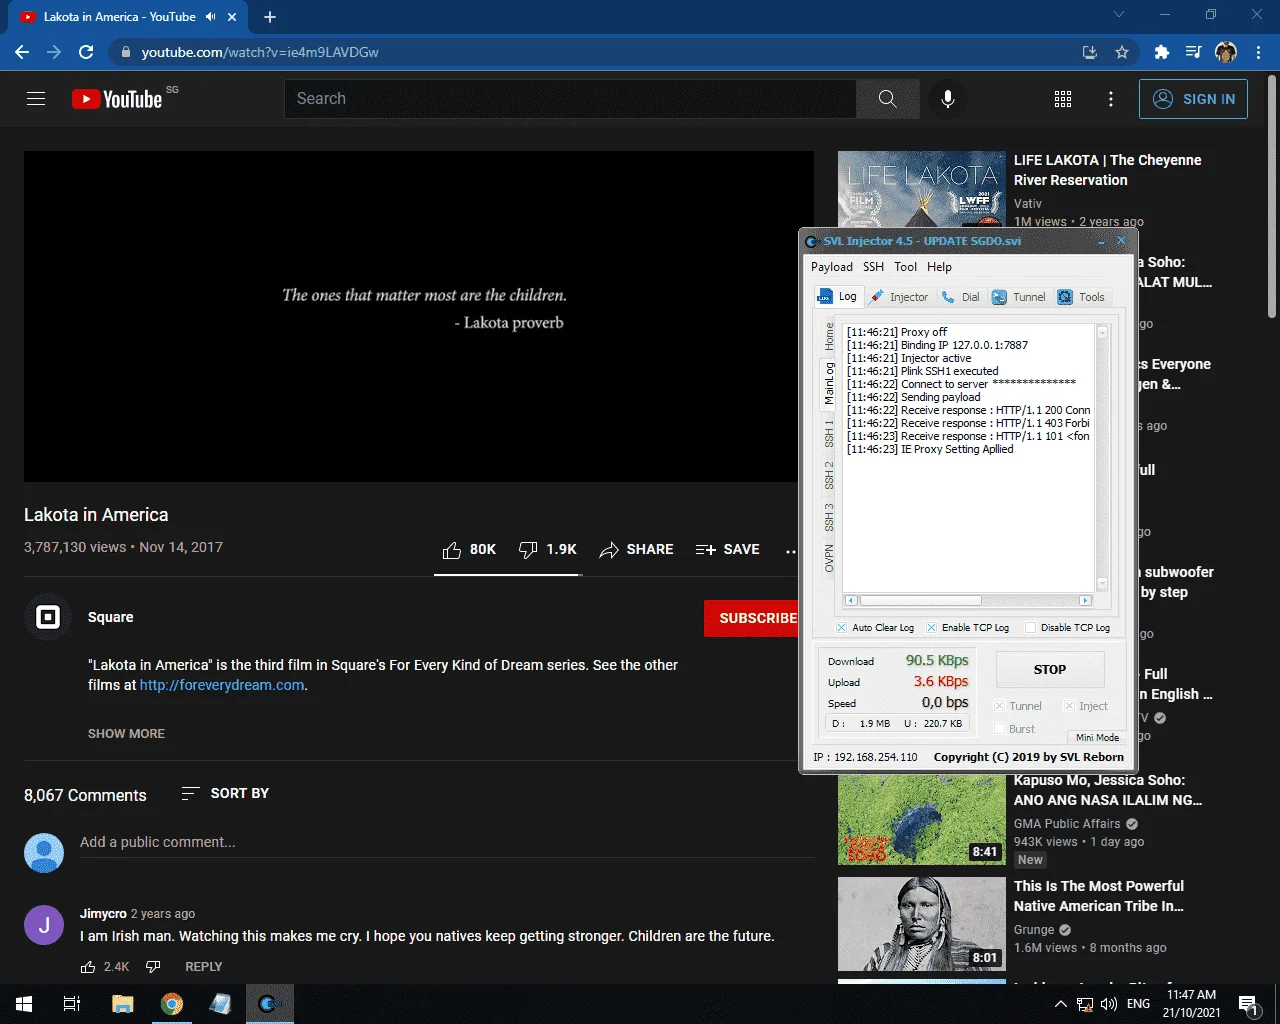Open Square channel avatar
The width and height of the screenshot is (1280, 1024).
tap(48, 617)
